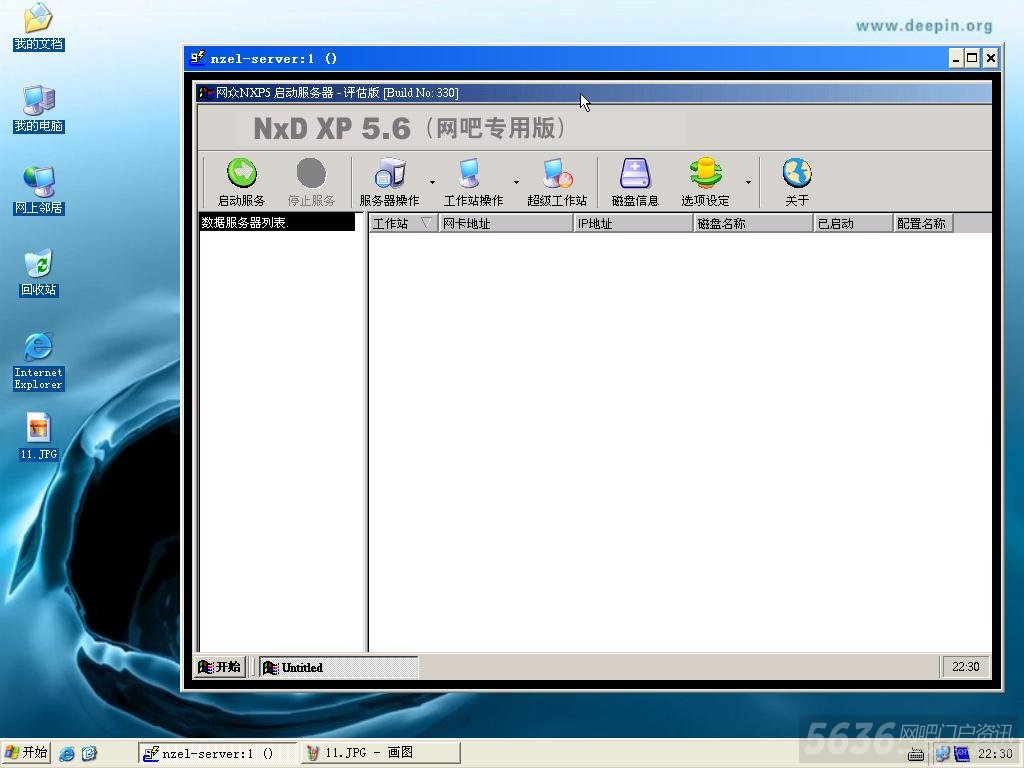Sort by 工作站 column header
The height and width of the screenshot is (768, 1024).
403,223
